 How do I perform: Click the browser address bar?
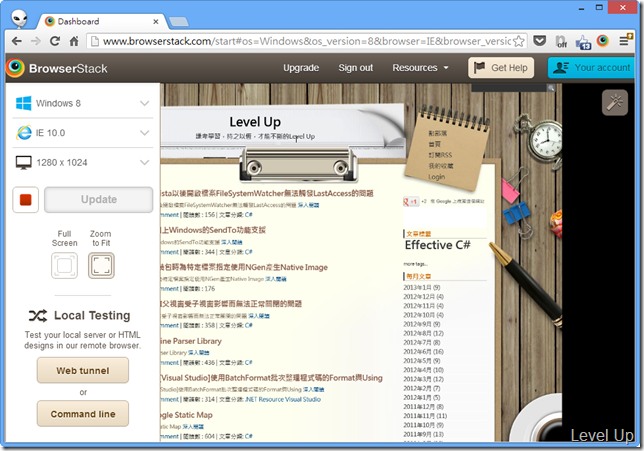coord(307,41)
